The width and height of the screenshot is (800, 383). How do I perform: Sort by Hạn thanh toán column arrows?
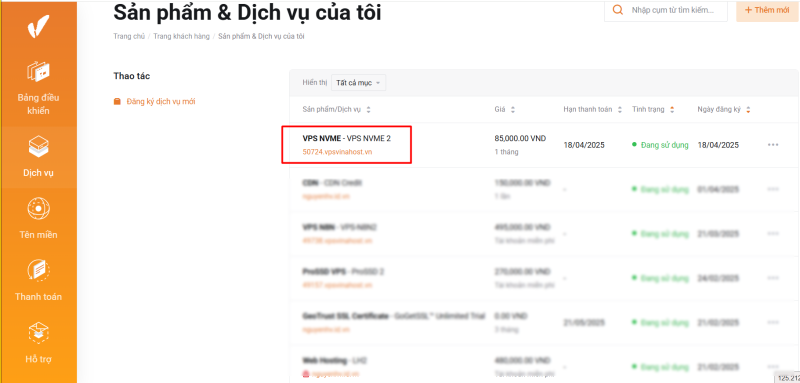[x=620, y=110]
